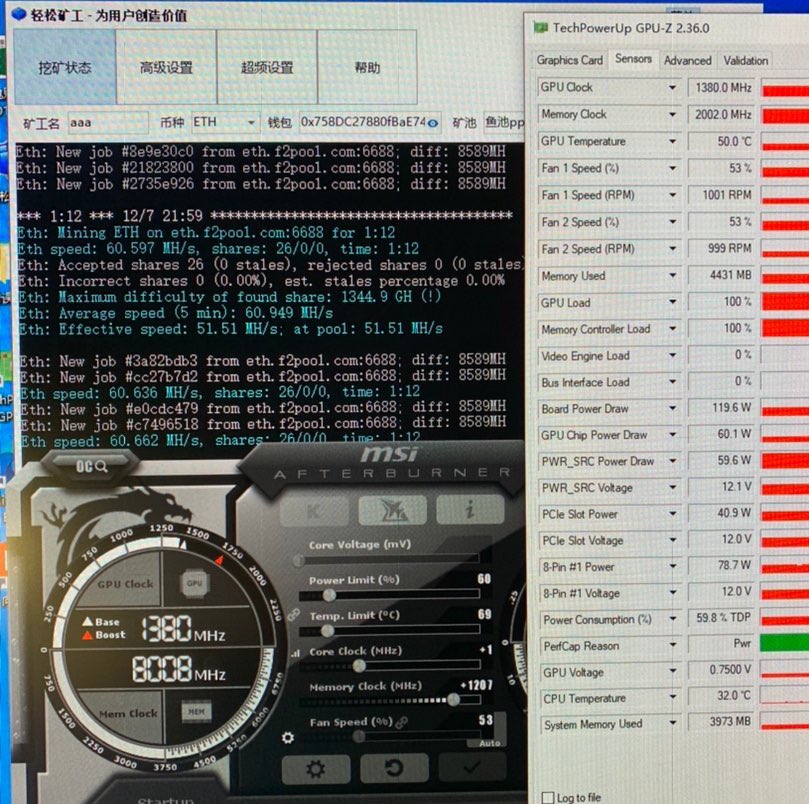Click the 59.8 % TDP power consumption value
809x804 pixels.
tap(721, 618)
